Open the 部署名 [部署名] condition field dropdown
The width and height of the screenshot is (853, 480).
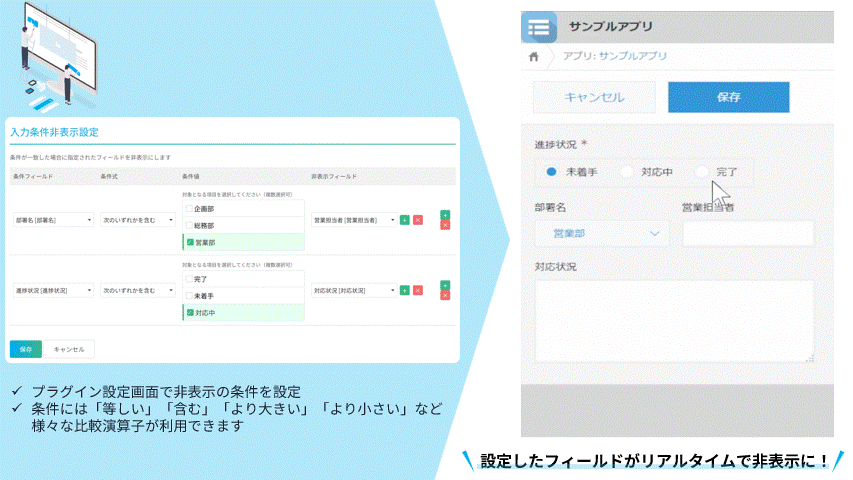pyautogui.click(x=53, y=220)
